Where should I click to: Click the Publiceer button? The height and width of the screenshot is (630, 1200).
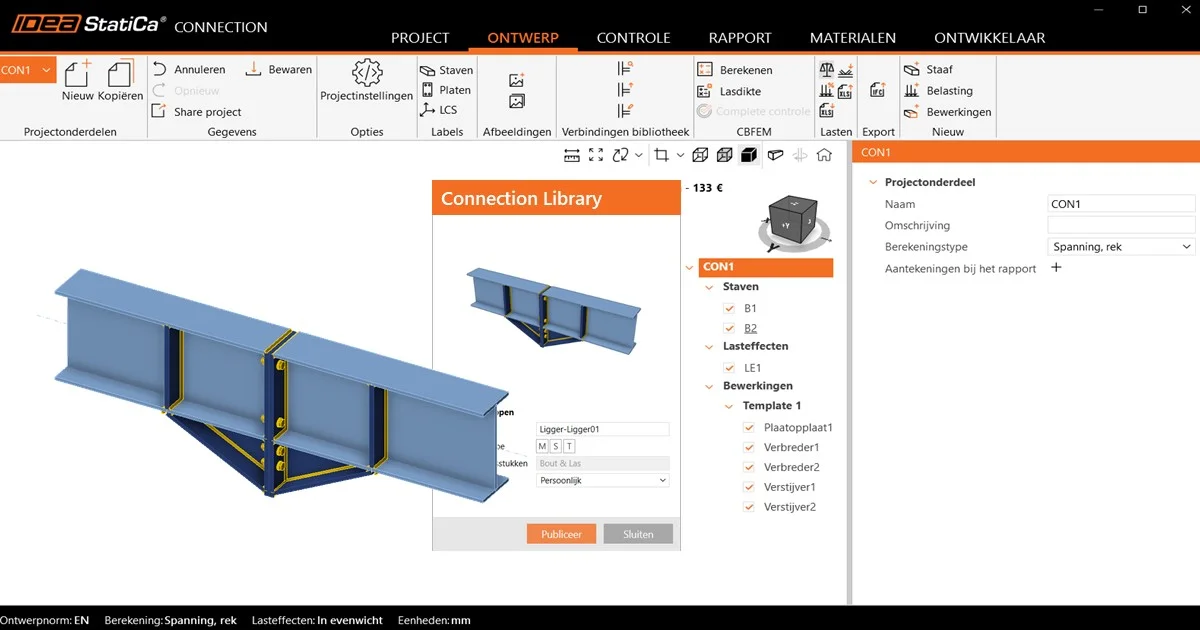point(561,534)
